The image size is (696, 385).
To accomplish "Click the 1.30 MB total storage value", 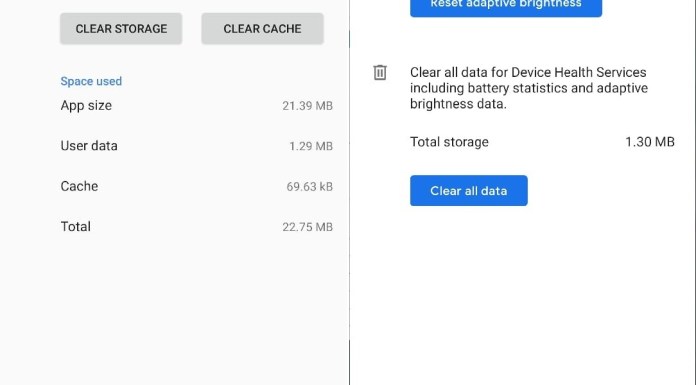I will (x=650, y=142).
